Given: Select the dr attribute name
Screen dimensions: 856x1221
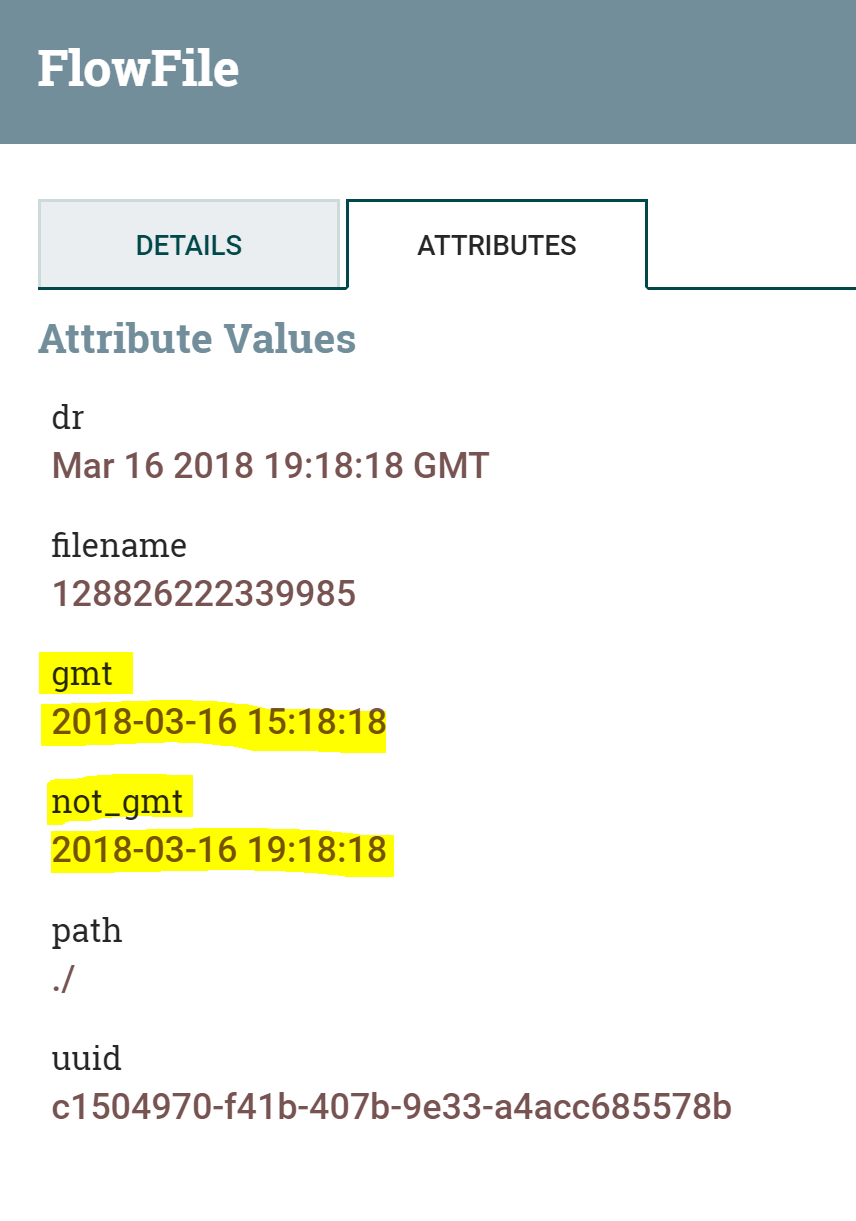Looking at the screenshot, I should pos(67,417).
